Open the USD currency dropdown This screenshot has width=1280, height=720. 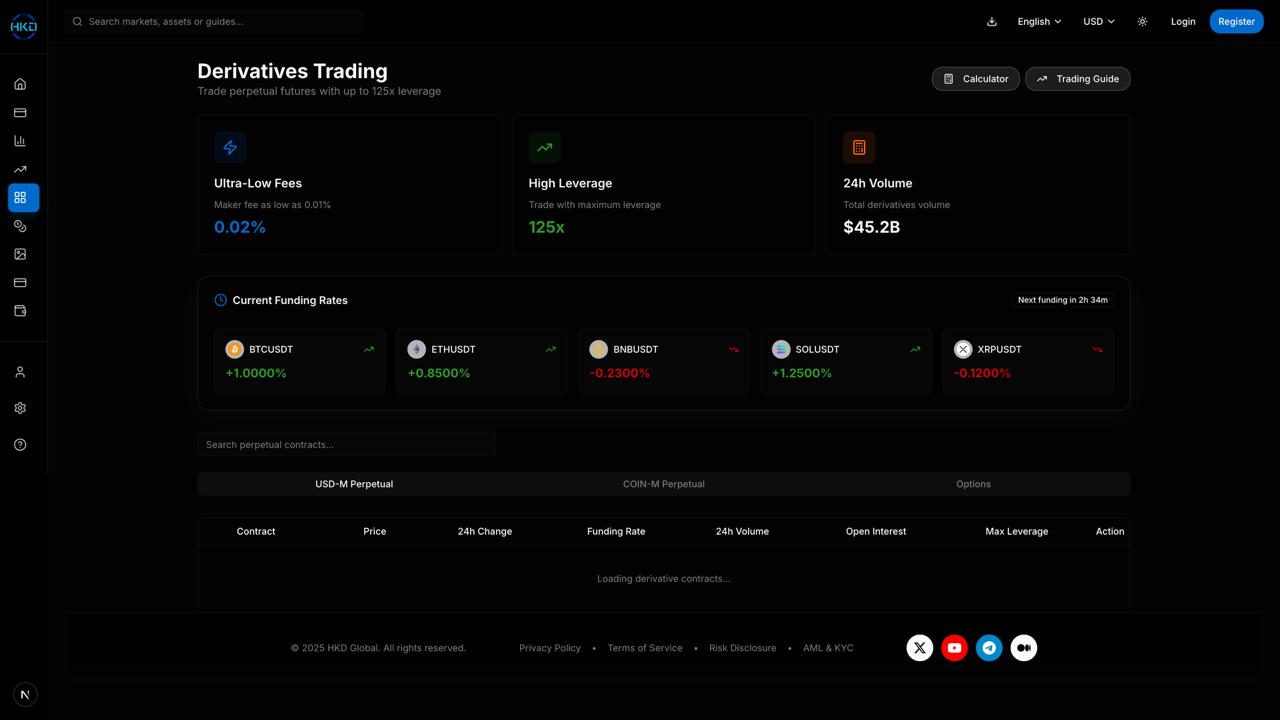tap(1098, 21)
